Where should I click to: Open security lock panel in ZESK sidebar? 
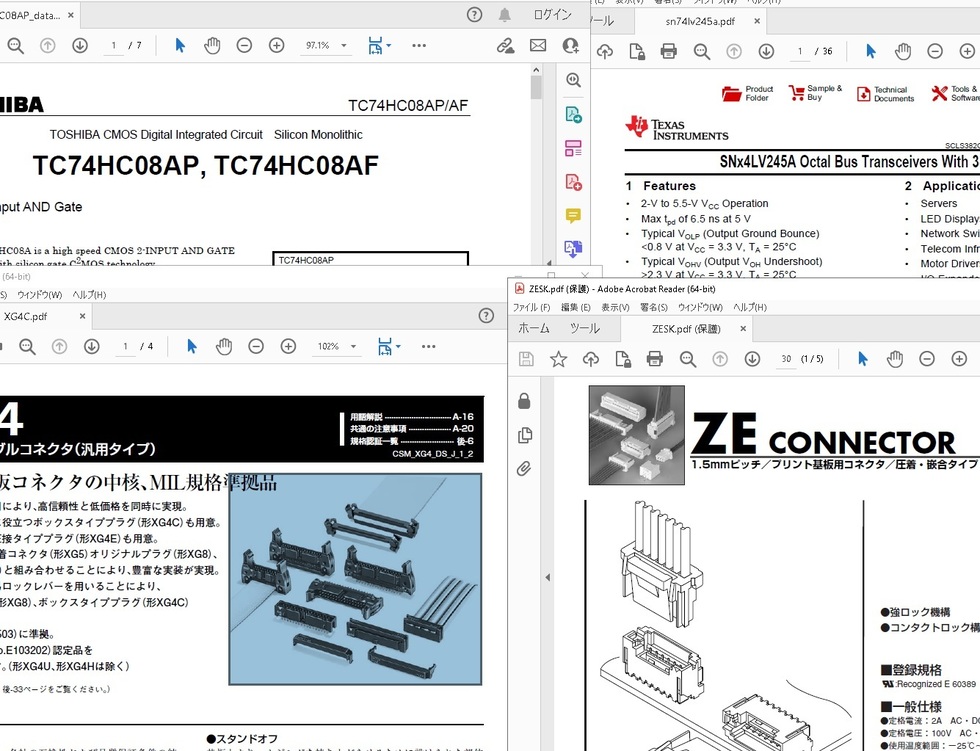click(524, 401)
